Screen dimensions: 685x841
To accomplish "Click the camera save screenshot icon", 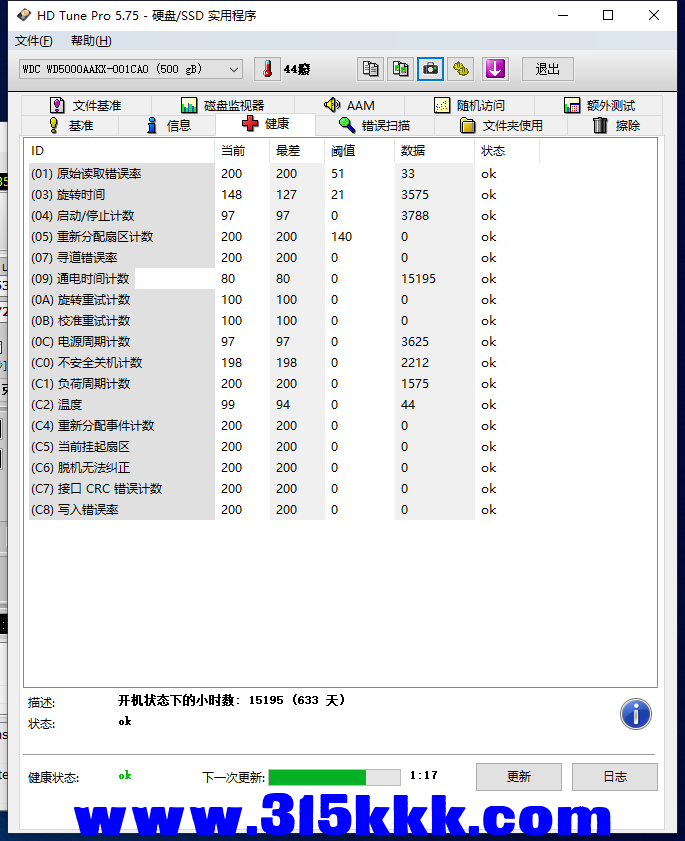I will (430, 69).
